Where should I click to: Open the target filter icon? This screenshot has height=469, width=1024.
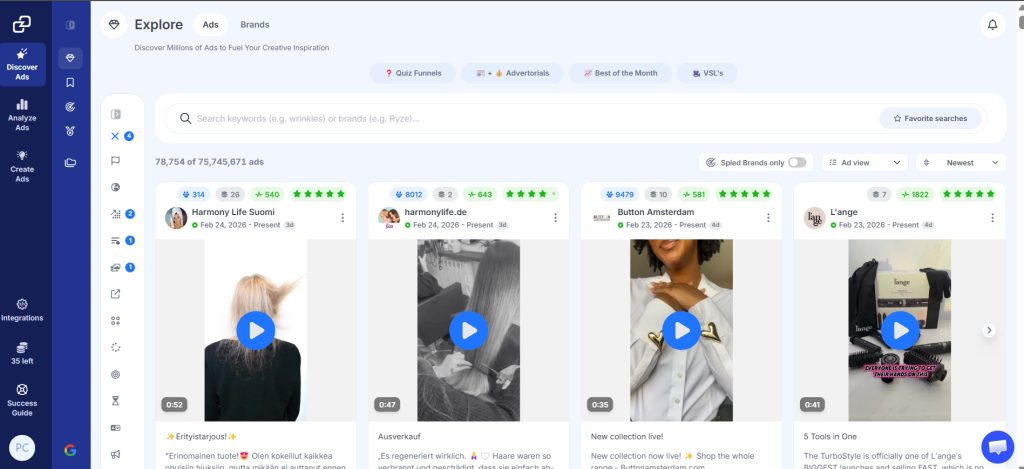tap(116, 374)
